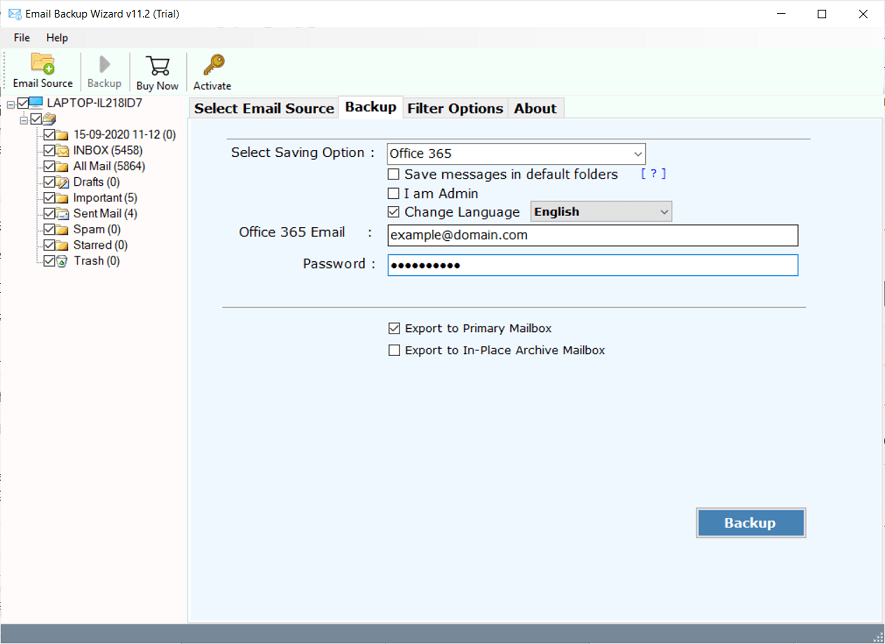Uncheck the mailbox account checkbox
The width and height of the screenshot is (885, 644).
36,119
